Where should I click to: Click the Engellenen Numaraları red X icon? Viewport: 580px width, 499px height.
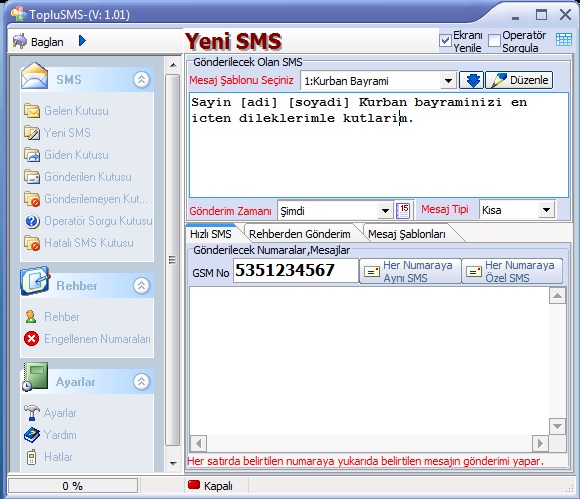click(31, 338)
